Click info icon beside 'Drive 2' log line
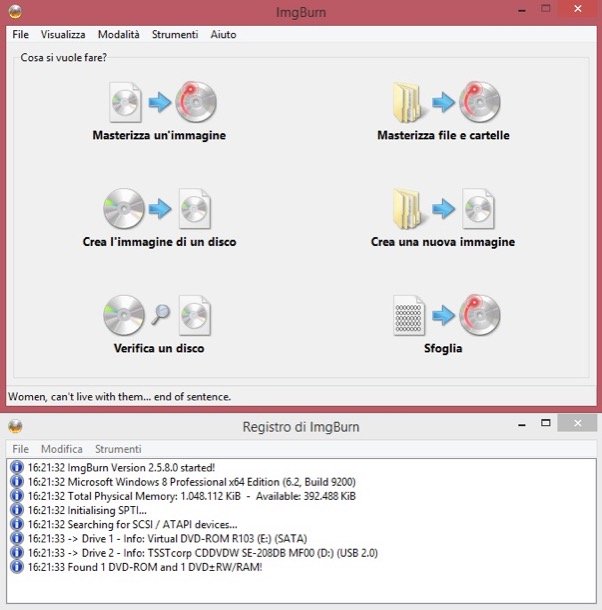 pyautogui.click(x=17, y=552)
